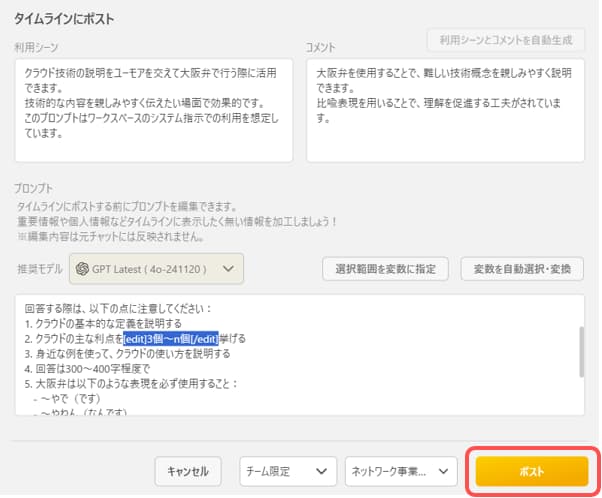Click the 身近な例を使って line in prompt

coord(127,353)
